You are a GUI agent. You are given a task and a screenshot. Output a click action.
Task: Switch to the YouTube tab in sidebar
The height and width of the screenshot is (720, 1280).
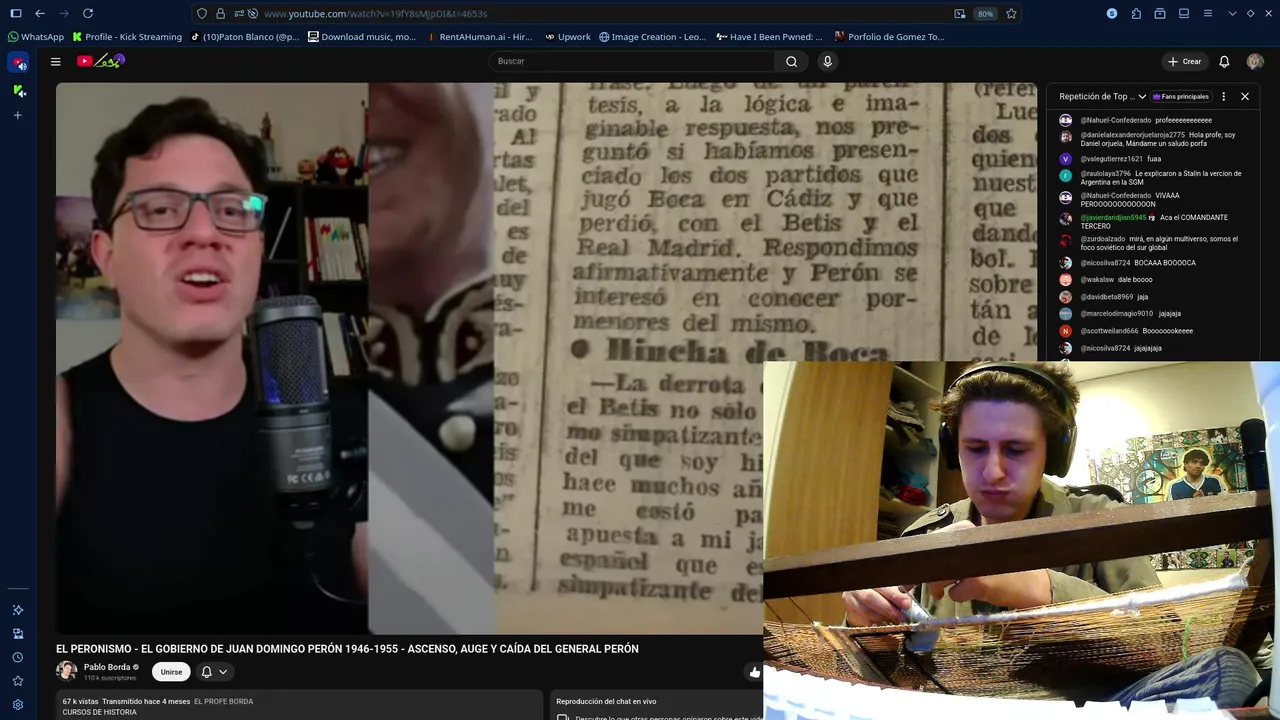pyautogui.click(x=18, y=63)
